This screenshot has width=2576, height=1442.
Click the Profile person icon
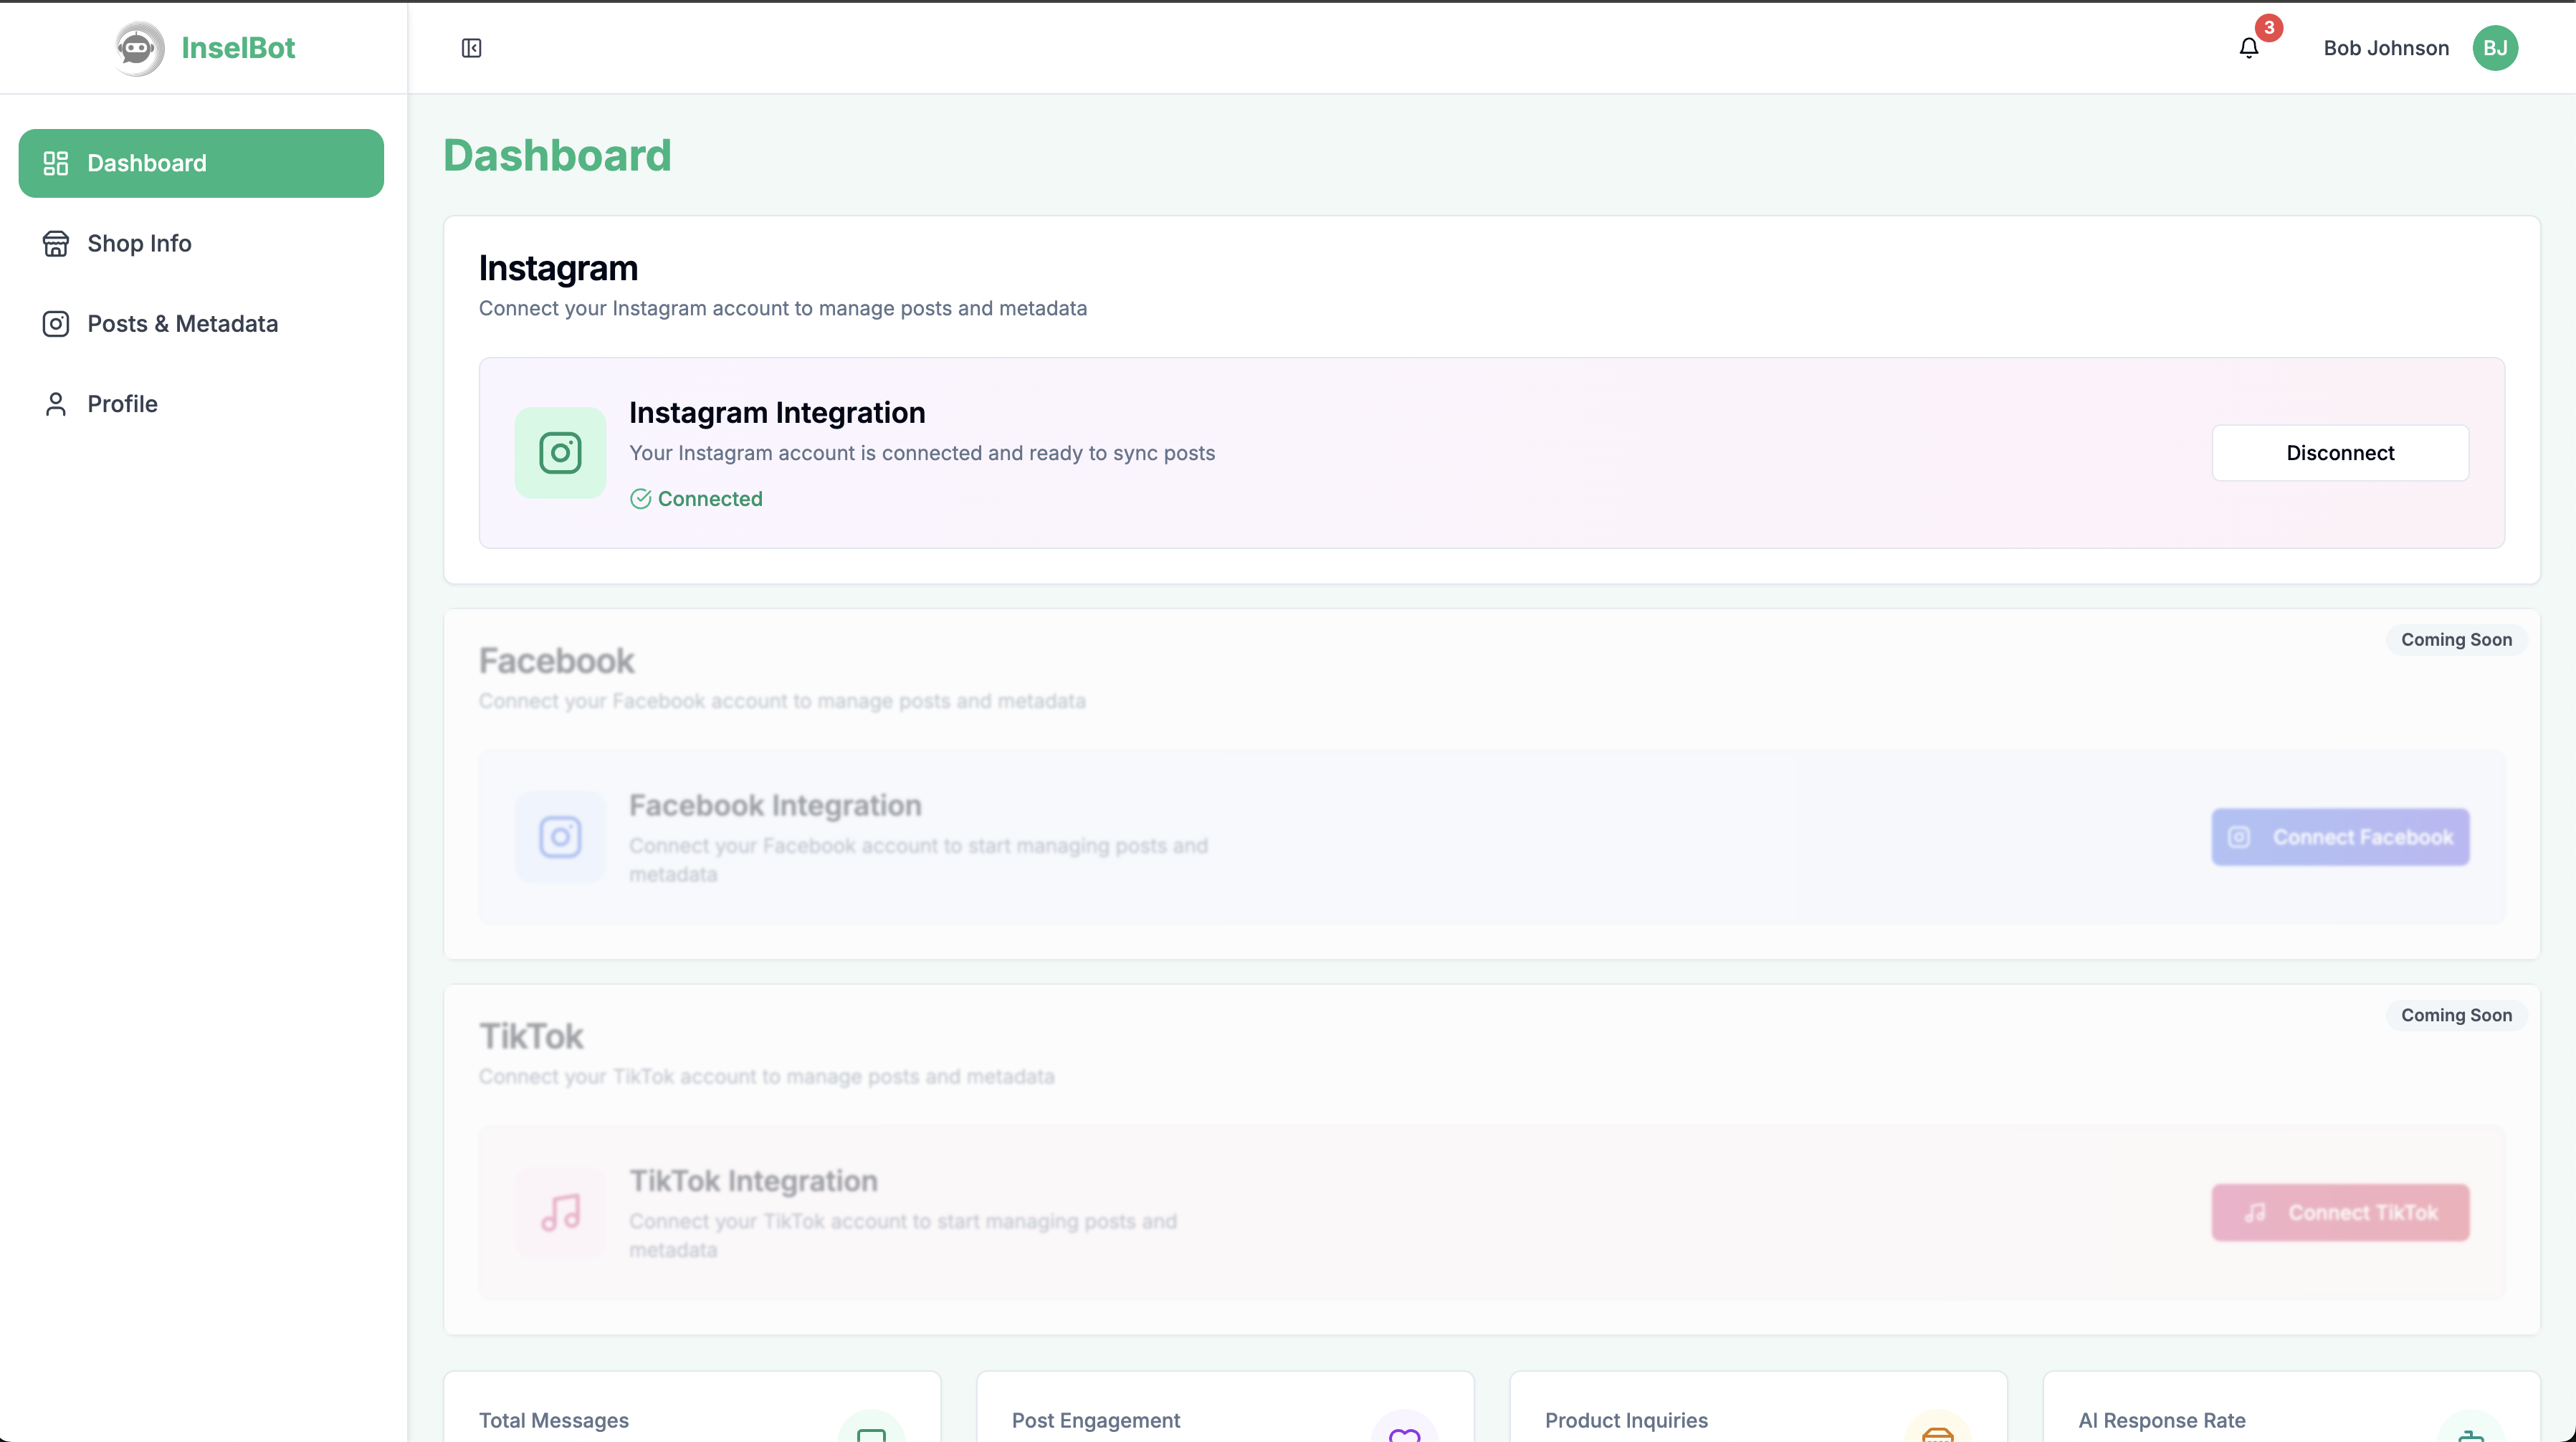click(56, 403)
